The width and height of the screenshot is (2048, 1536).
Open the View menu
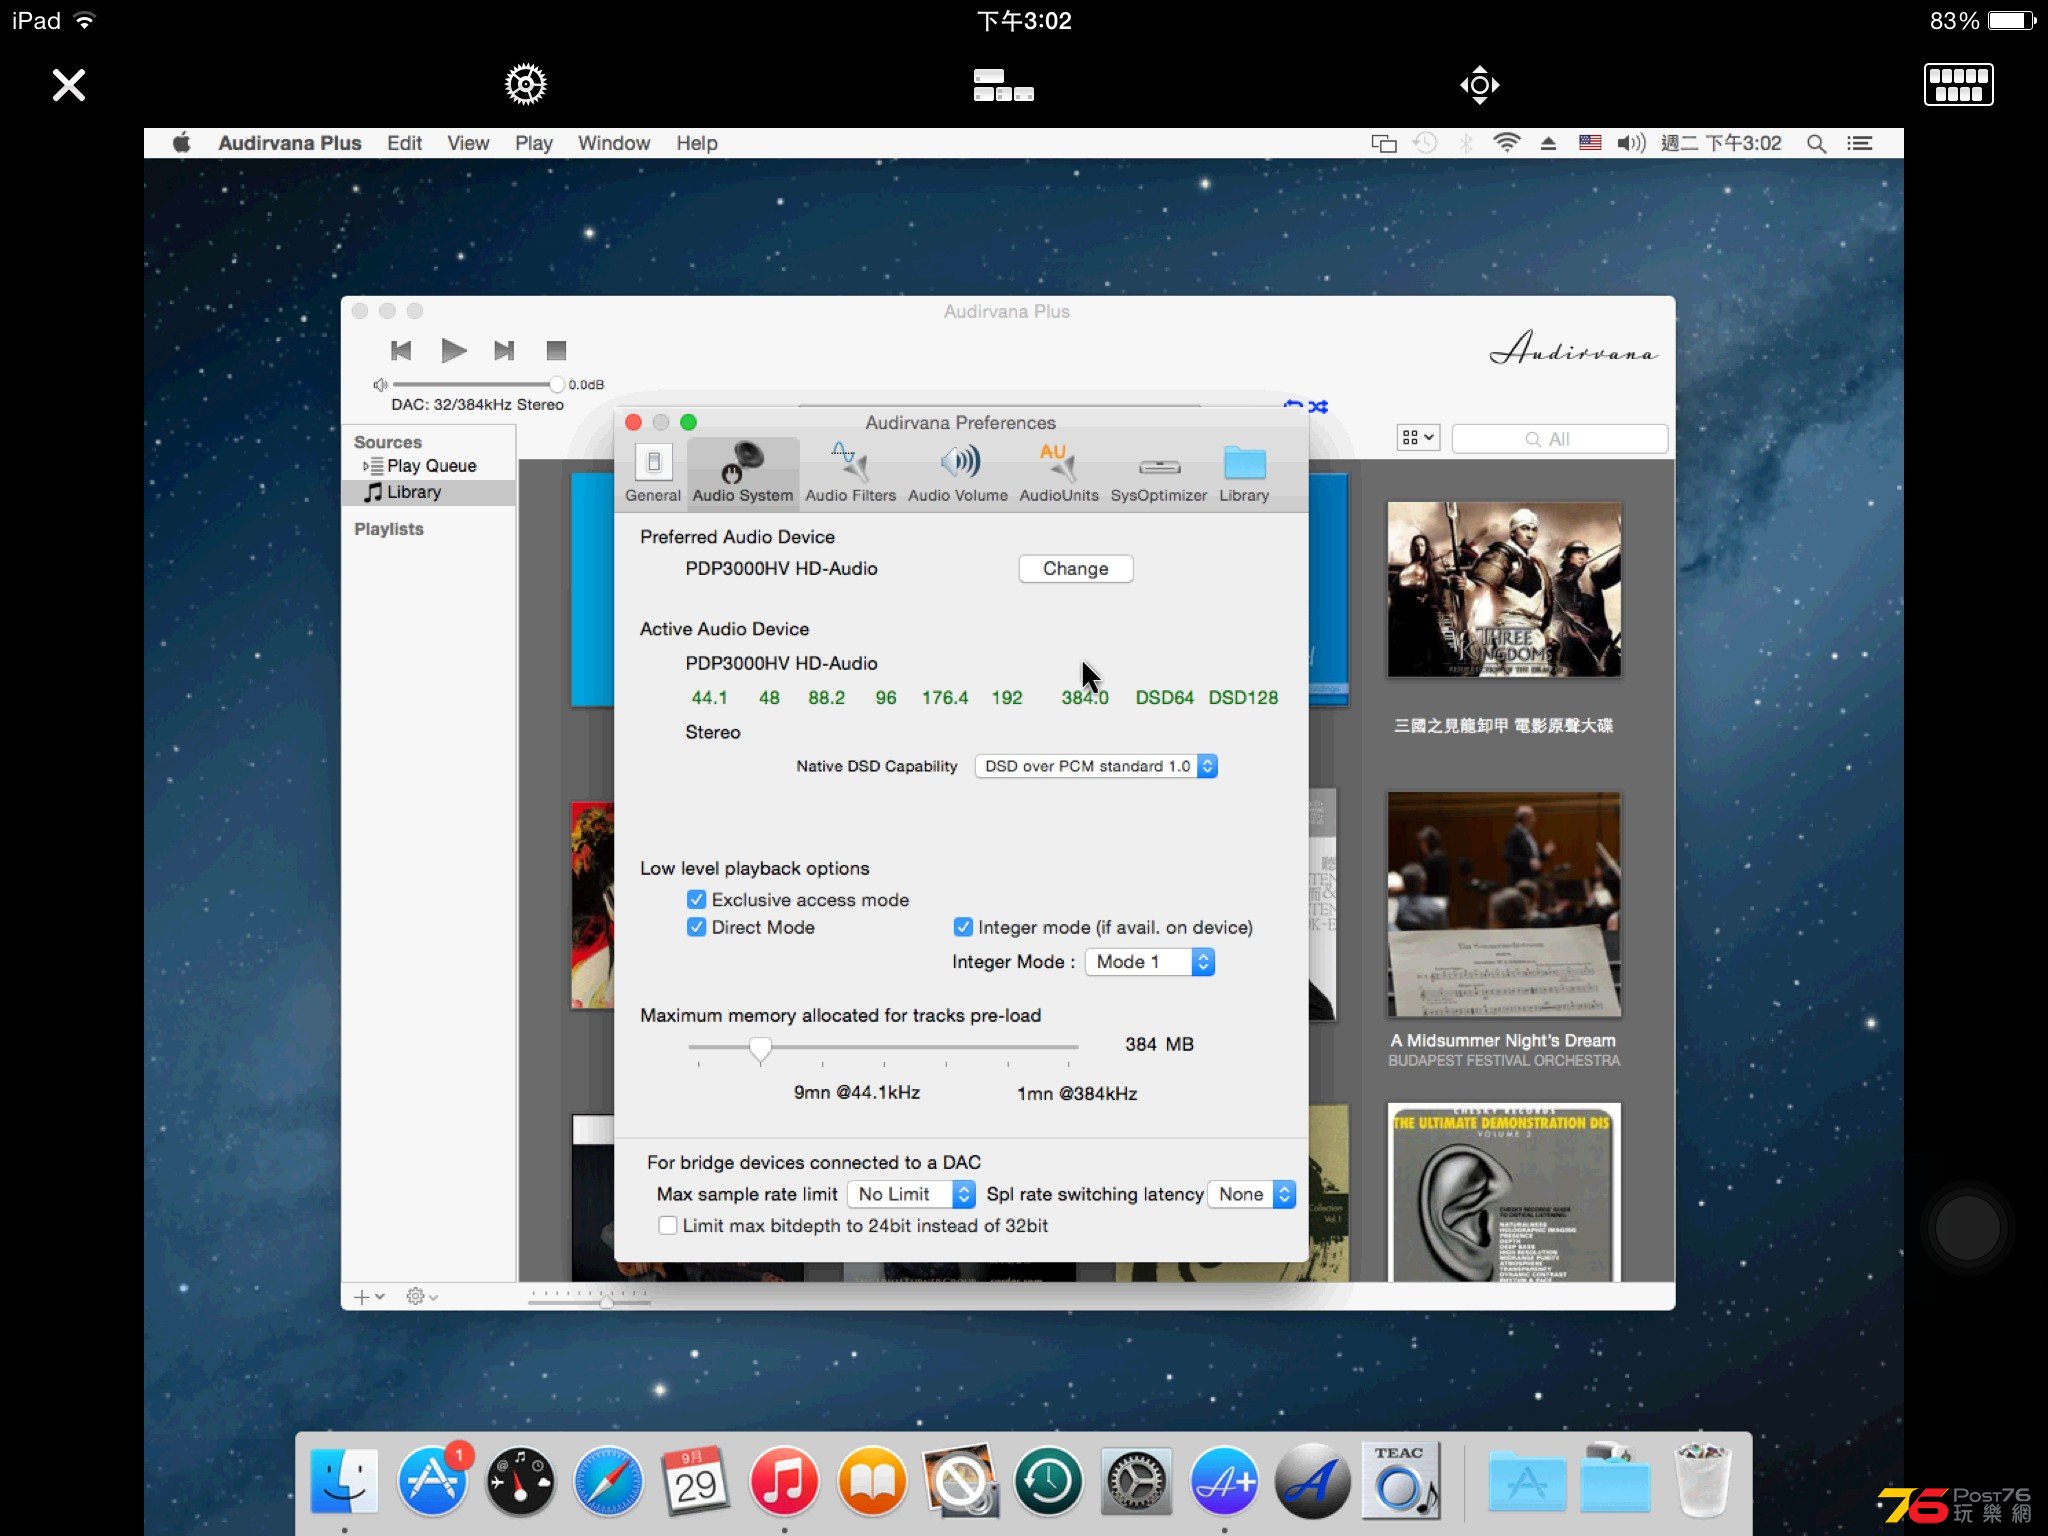(468, 143)
